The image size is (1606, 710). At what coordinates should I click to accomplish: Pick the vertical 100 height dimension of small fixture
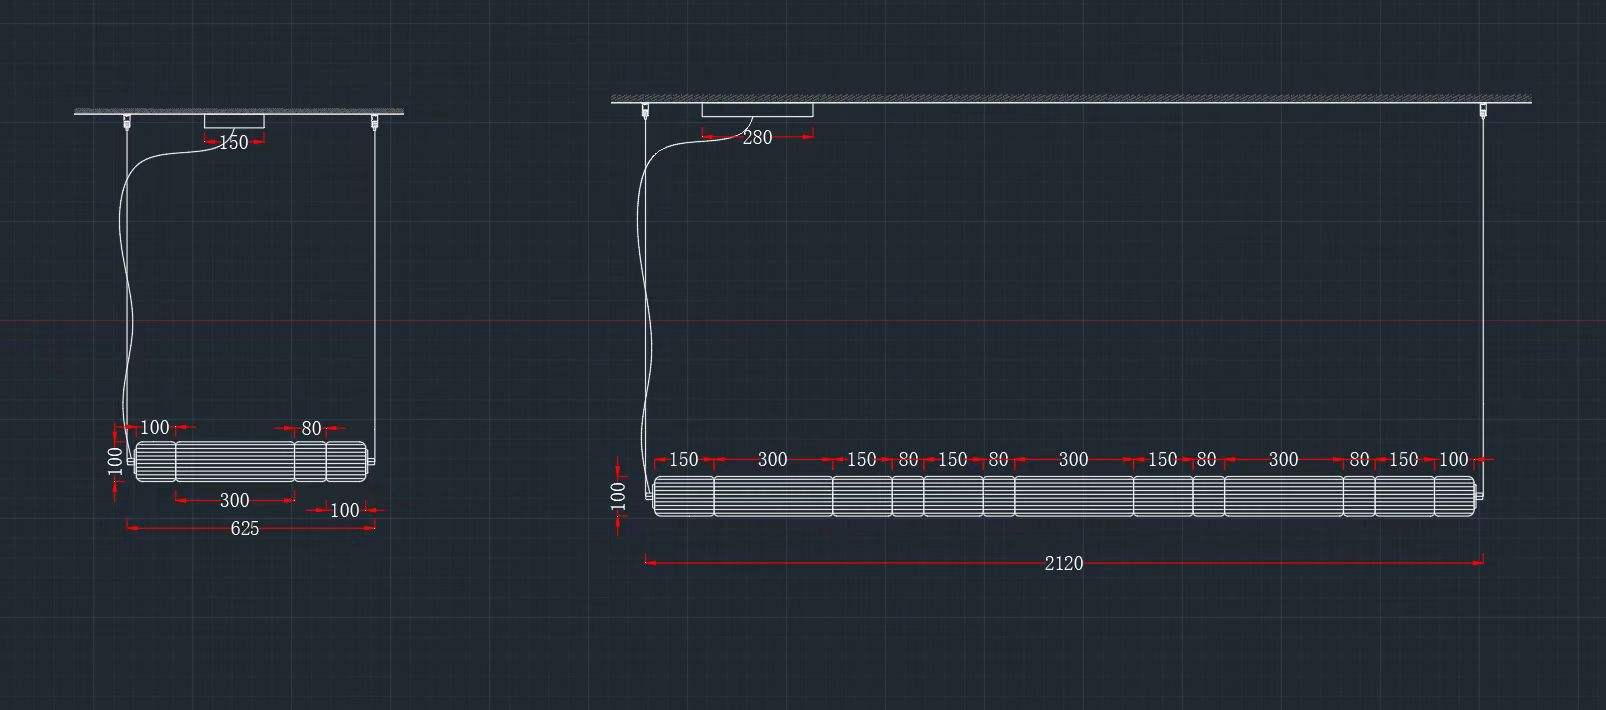(x=115, y=461)
